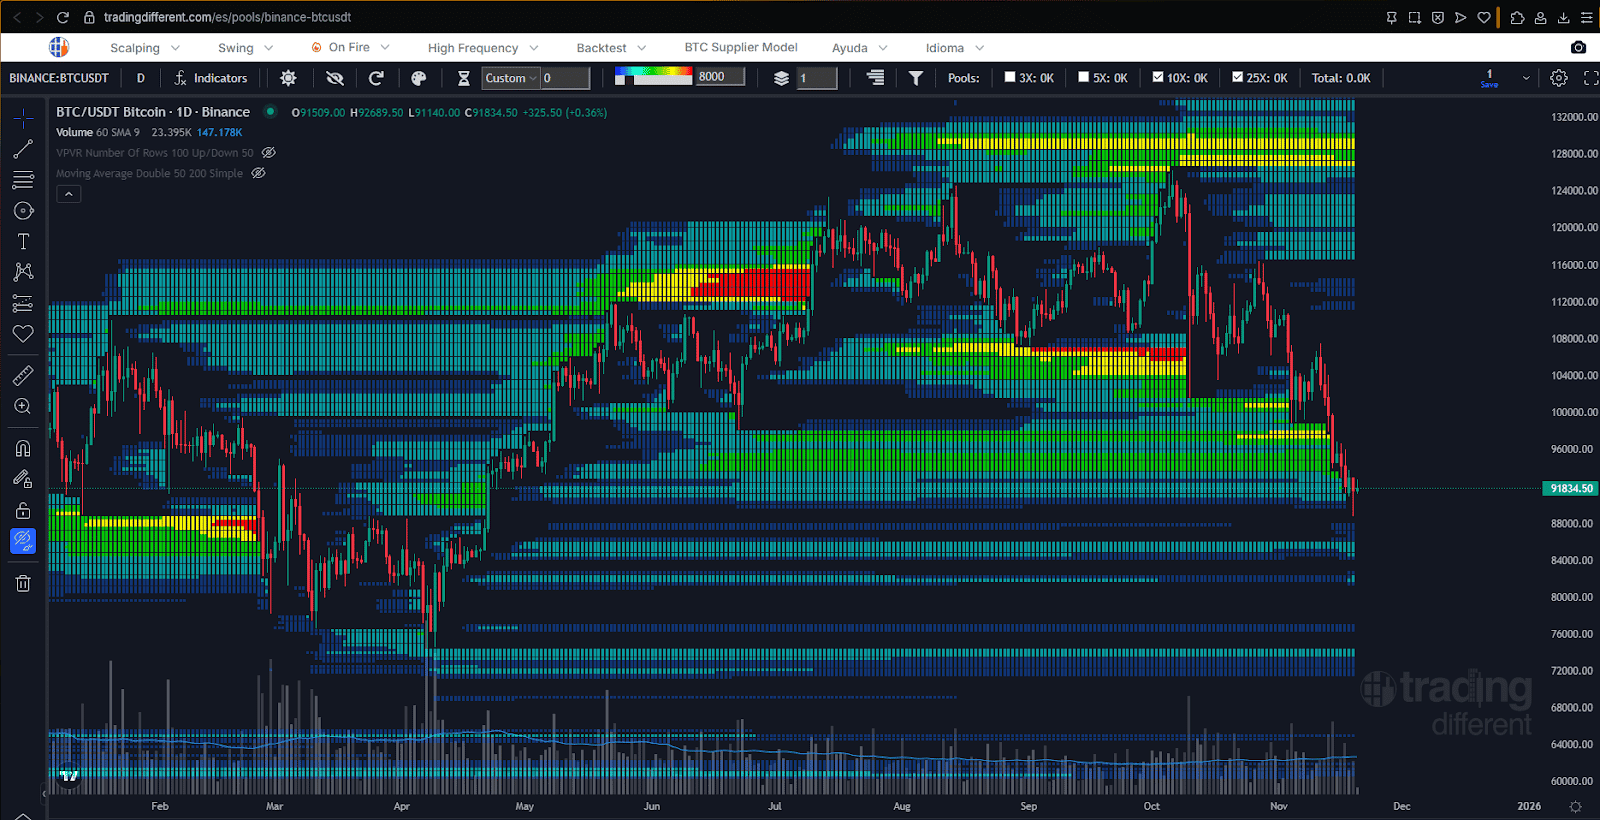
Task: Enable the 5X pools checkbox
Action: point(1084,77)
